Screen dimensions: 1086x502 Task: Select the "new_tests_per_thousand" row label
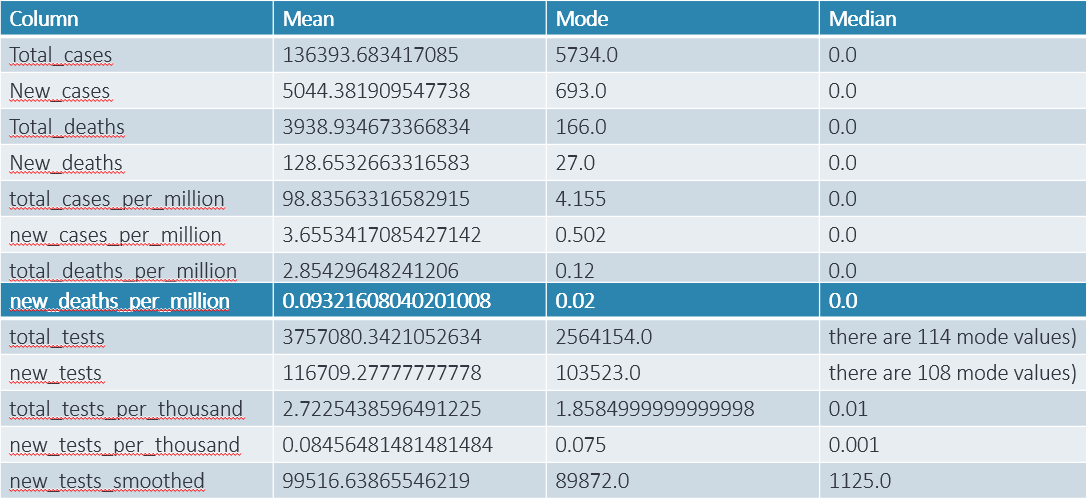[x=125, y=445]
